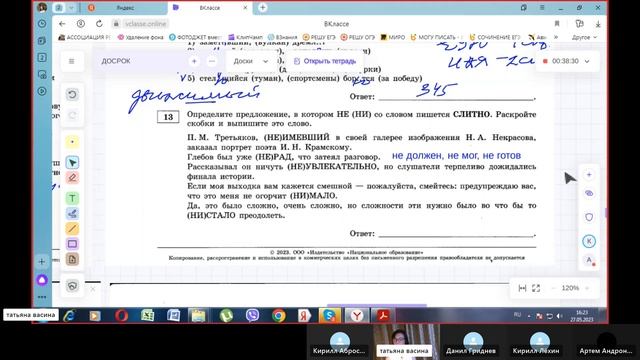Select the arrow pointer tool

[72, 162]
